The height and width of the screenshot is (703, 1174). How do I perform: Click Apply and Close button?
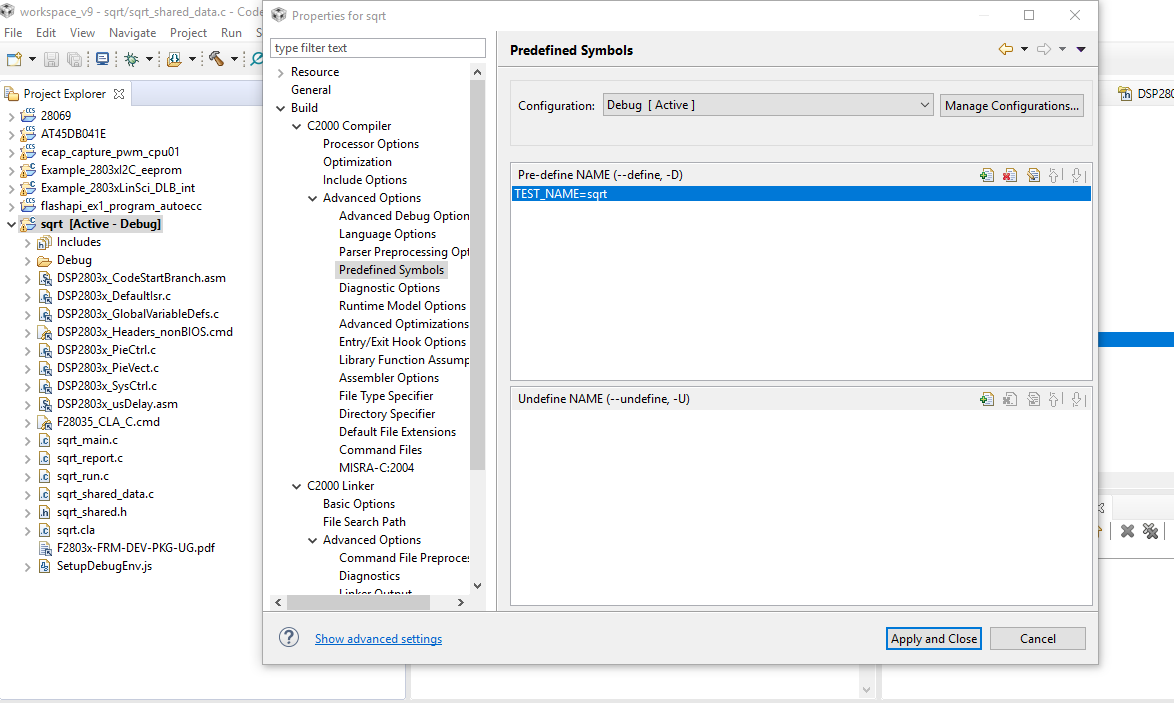[934, 639]
